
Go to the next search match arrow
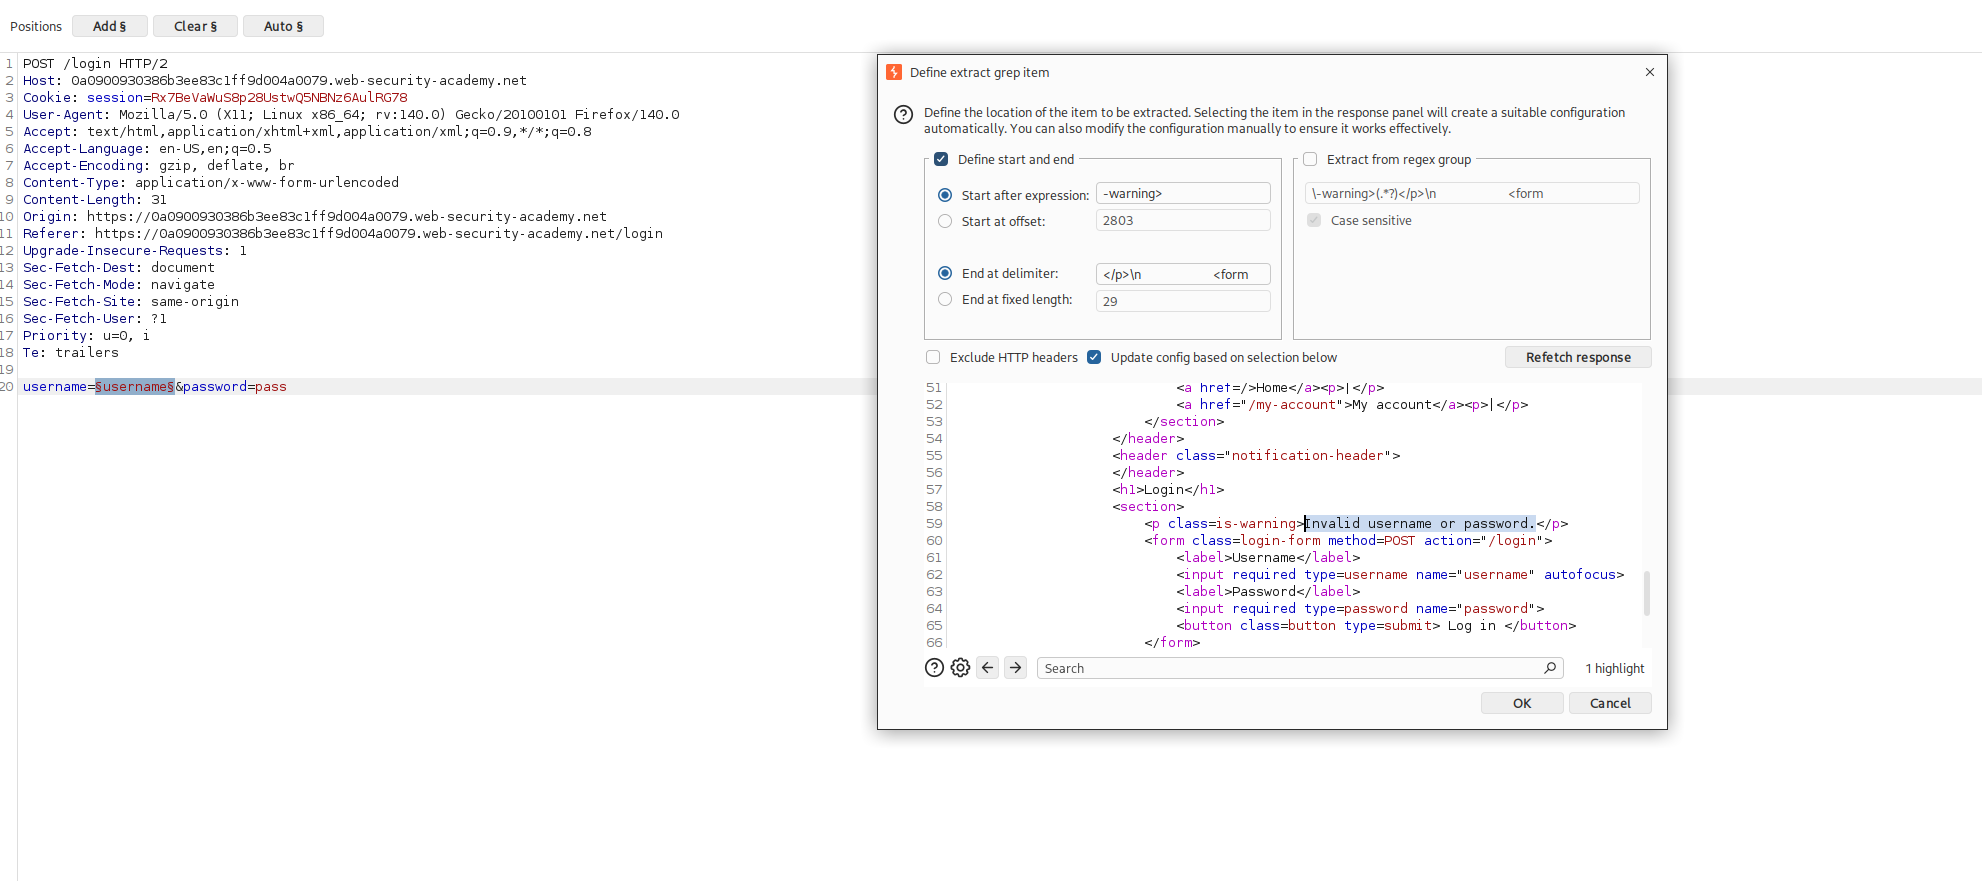click(1016, 668)
